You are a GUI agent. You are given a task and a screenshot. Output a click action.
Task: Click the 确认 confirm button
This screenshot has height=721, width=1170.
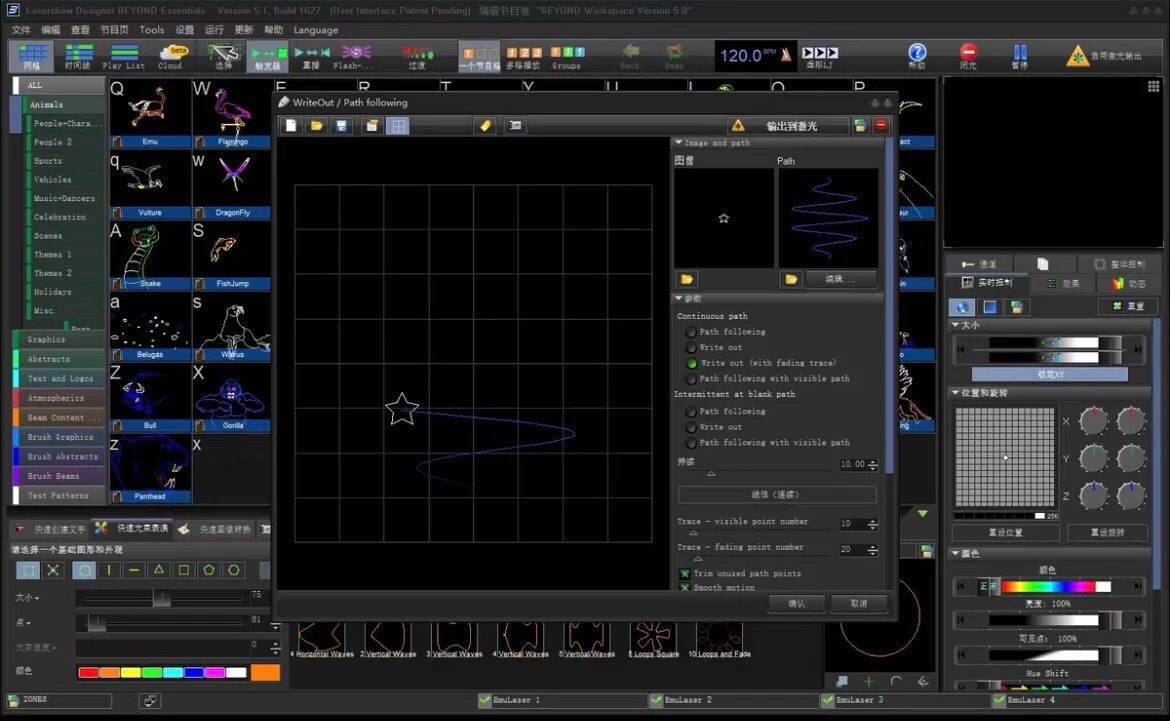(x=796, y=603)
